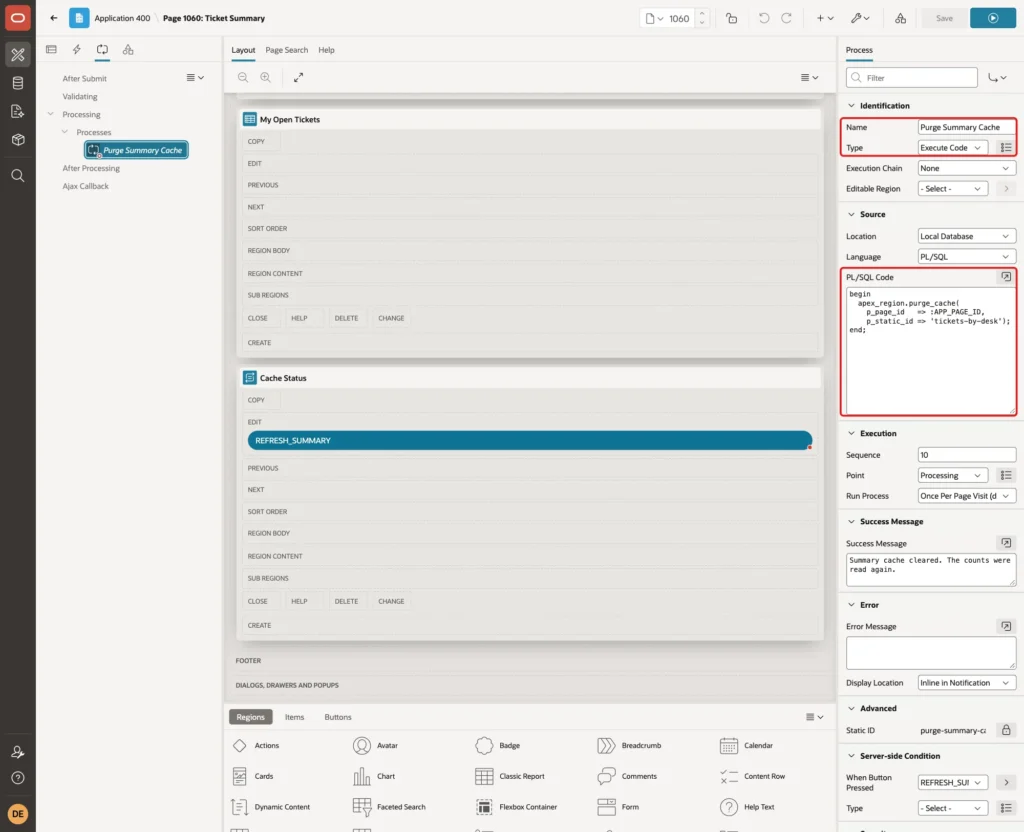Open the Help tab in the center pane
This screenshot has height=832, width=1024.
click(326, 50)
